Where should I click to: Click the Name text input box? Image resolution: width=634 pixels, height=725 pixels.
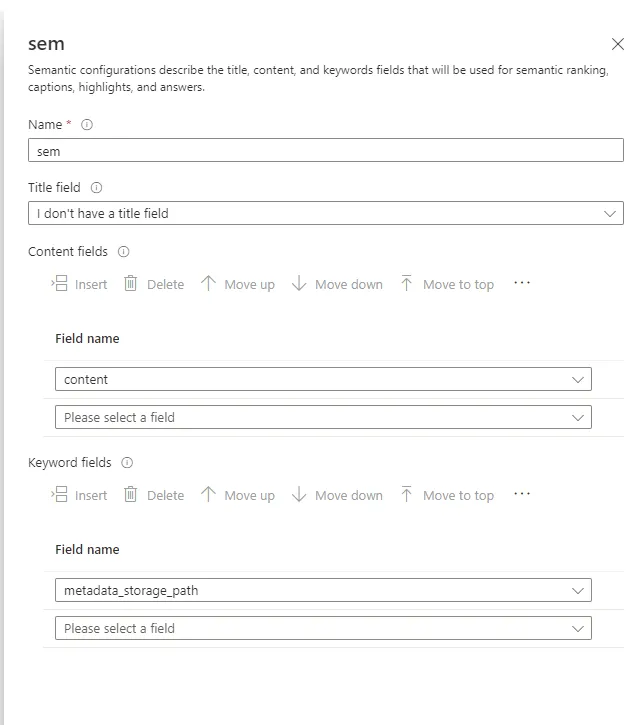click(x=325, y=151)
